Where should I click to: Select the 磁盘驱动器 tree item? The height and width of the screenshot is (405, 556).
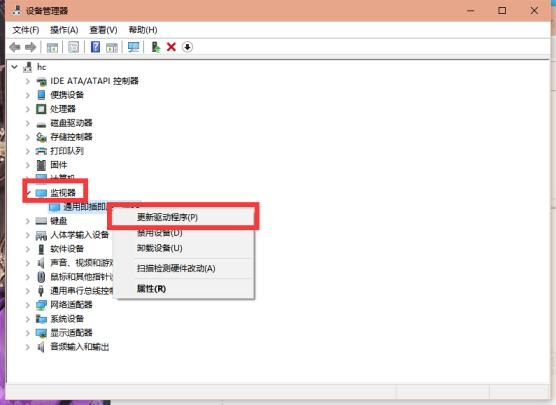tap(71, 123)
